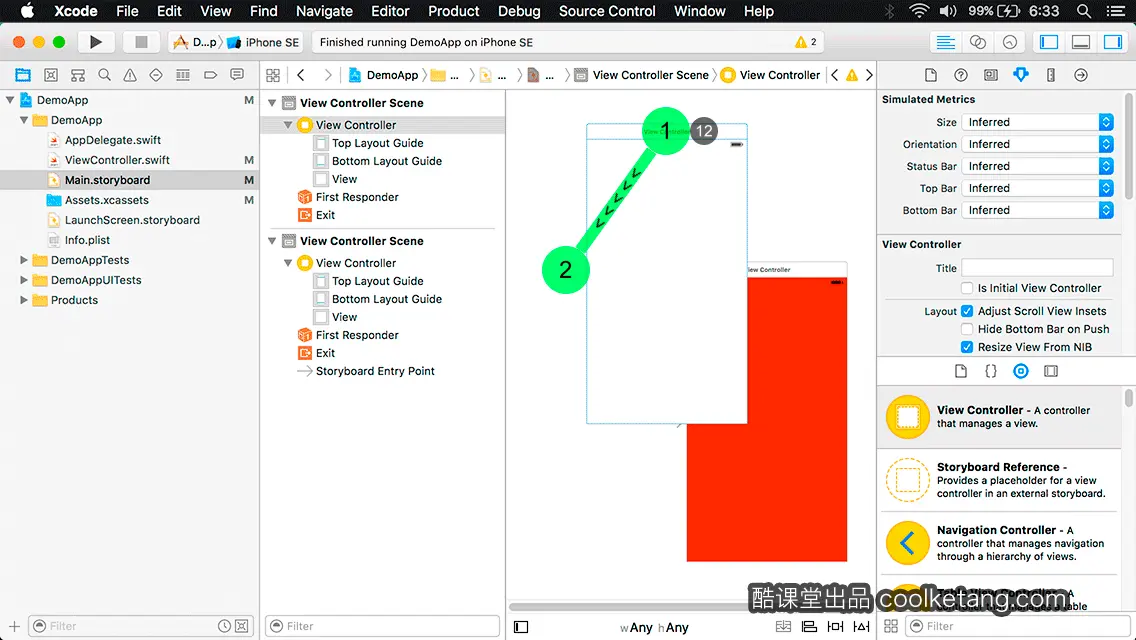Open Resolve Auto Layout Issues

click(861, 627)
